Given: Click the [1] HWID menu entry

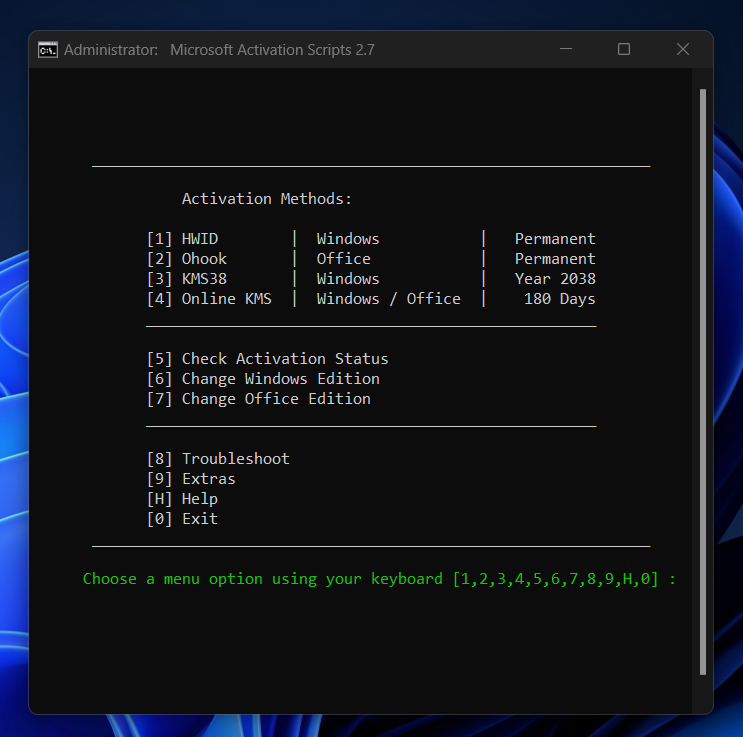Looking at the screenshot, I should pyautogui.click(x=182, y=239).
